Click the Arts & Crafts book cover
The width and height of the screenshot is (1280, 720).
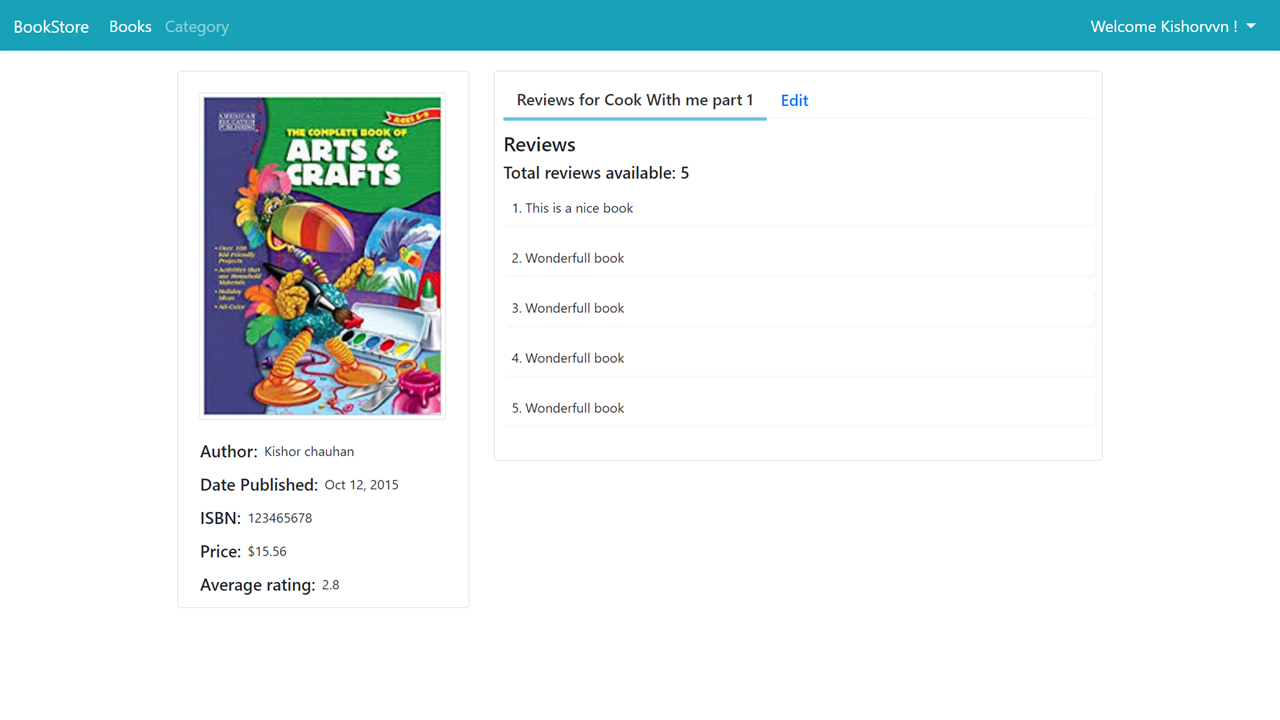tap(322, 256)
